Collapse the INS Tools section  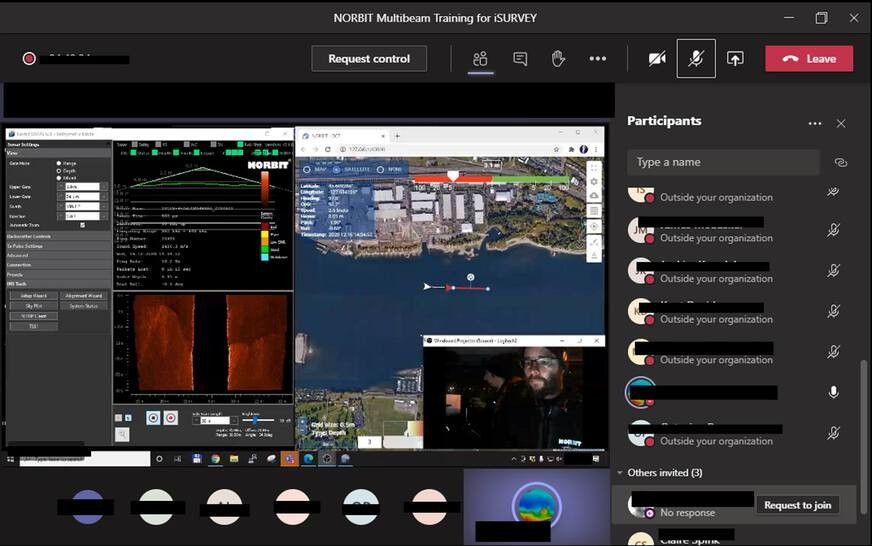click(x=58, y=284)
